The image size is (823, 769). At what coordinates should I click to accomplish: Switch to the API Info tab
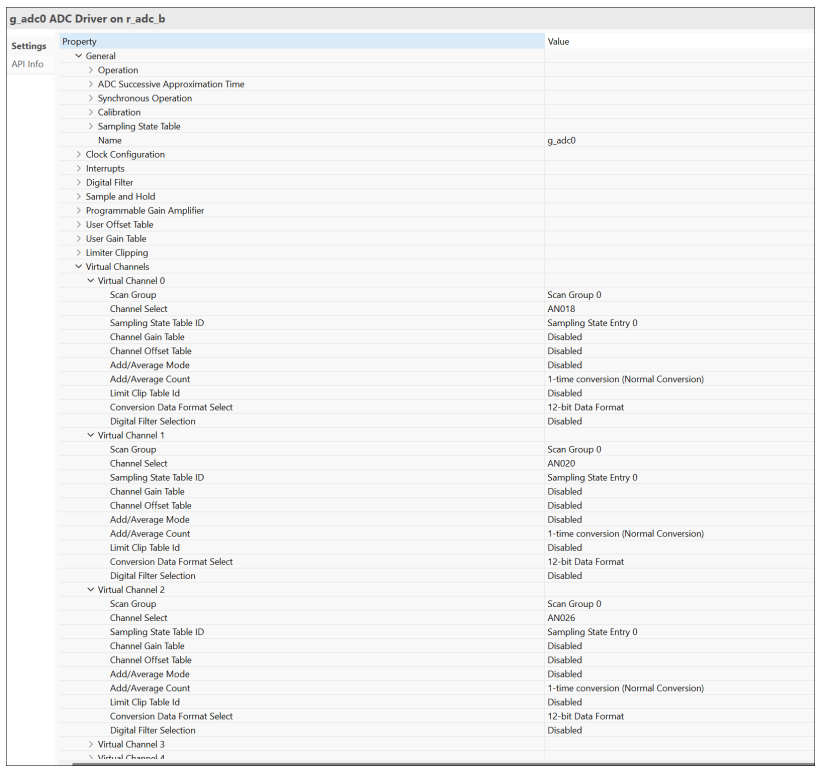(x=27, y=64)
